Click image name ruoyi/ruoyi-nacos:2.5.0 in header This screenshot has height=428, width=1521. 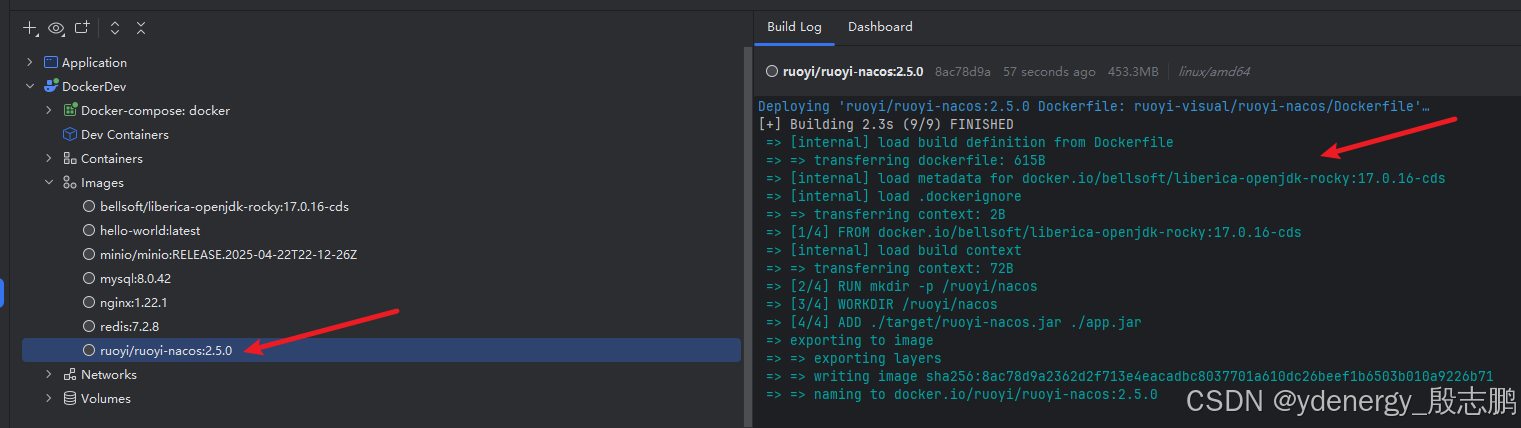854,71
